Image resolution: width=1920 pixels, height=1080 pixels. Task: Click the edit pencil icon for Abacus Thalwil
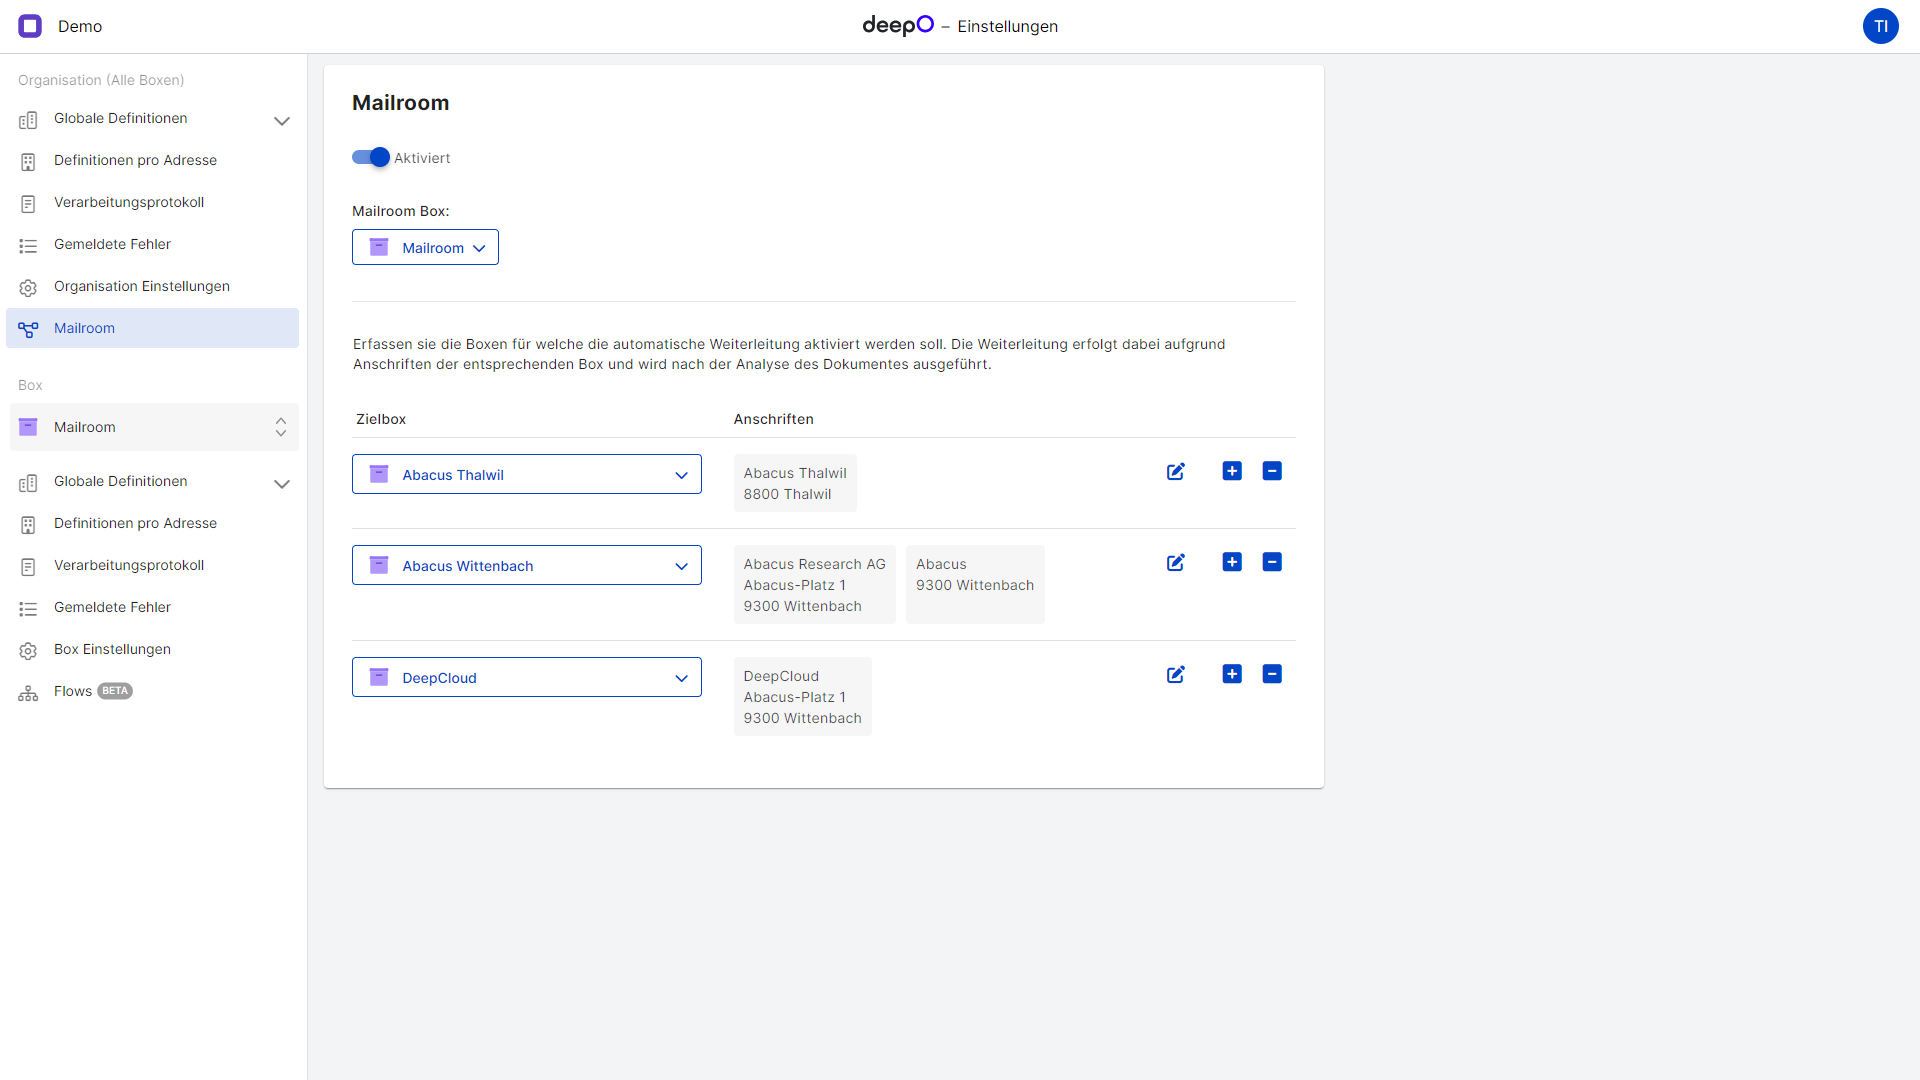tap(1175, 471)
